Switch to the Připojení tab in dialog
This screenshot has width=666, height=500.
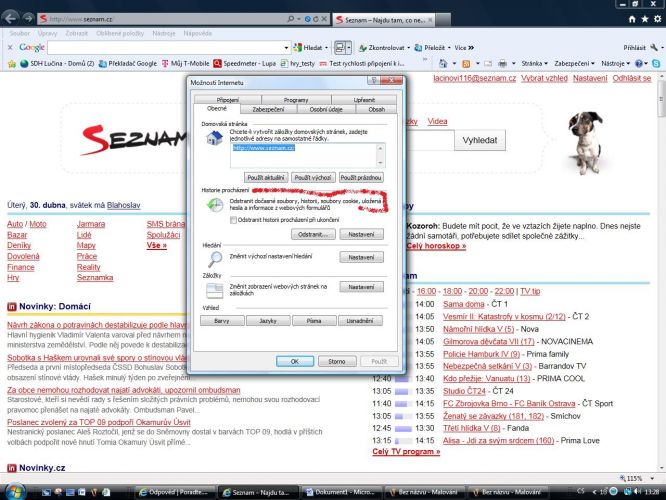click(228, 100)
